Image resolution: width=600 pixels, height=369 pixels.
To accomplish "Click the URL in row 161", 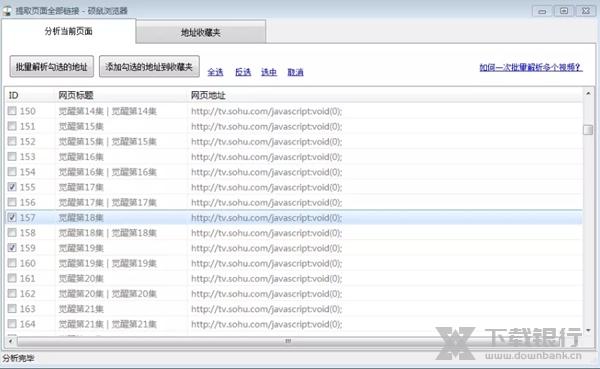I will tap(267, 279).
